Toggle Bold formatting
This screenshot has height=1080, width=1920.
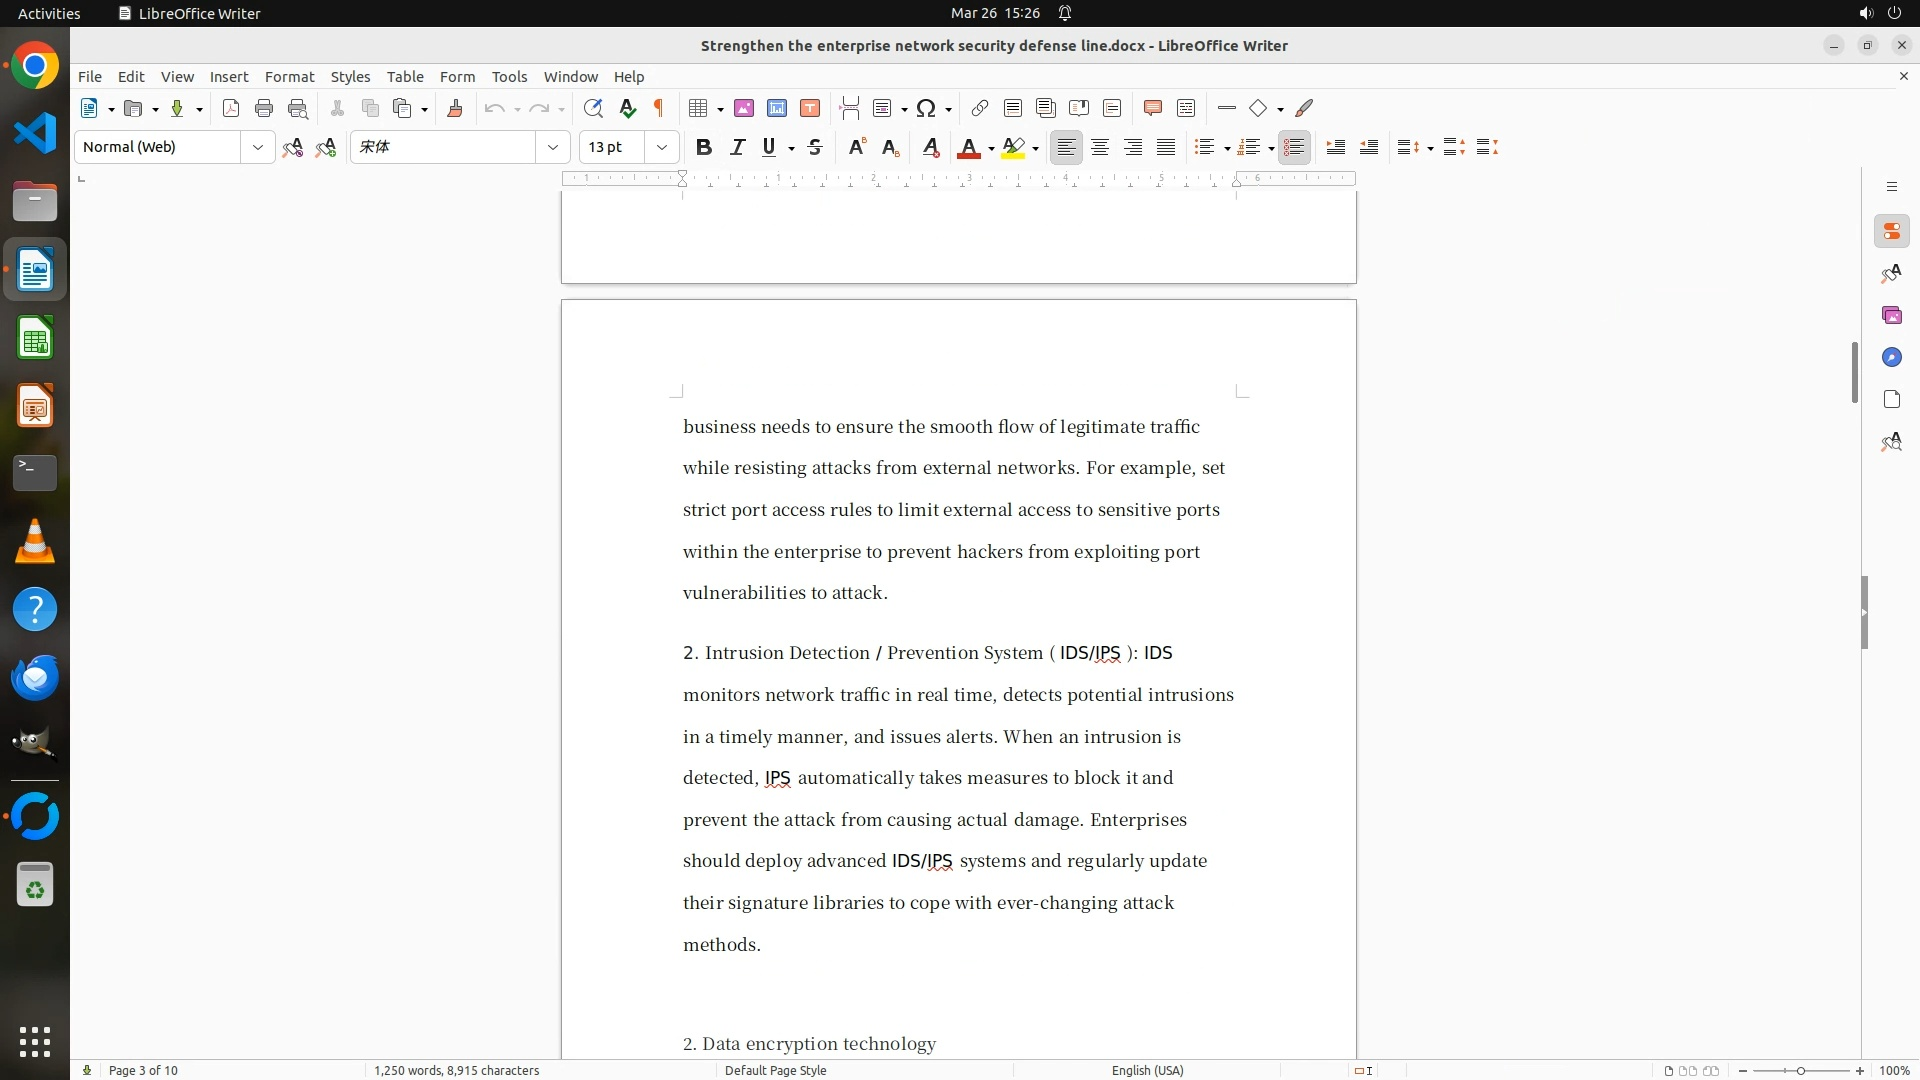pyautogui.click(x=704, y=147)
